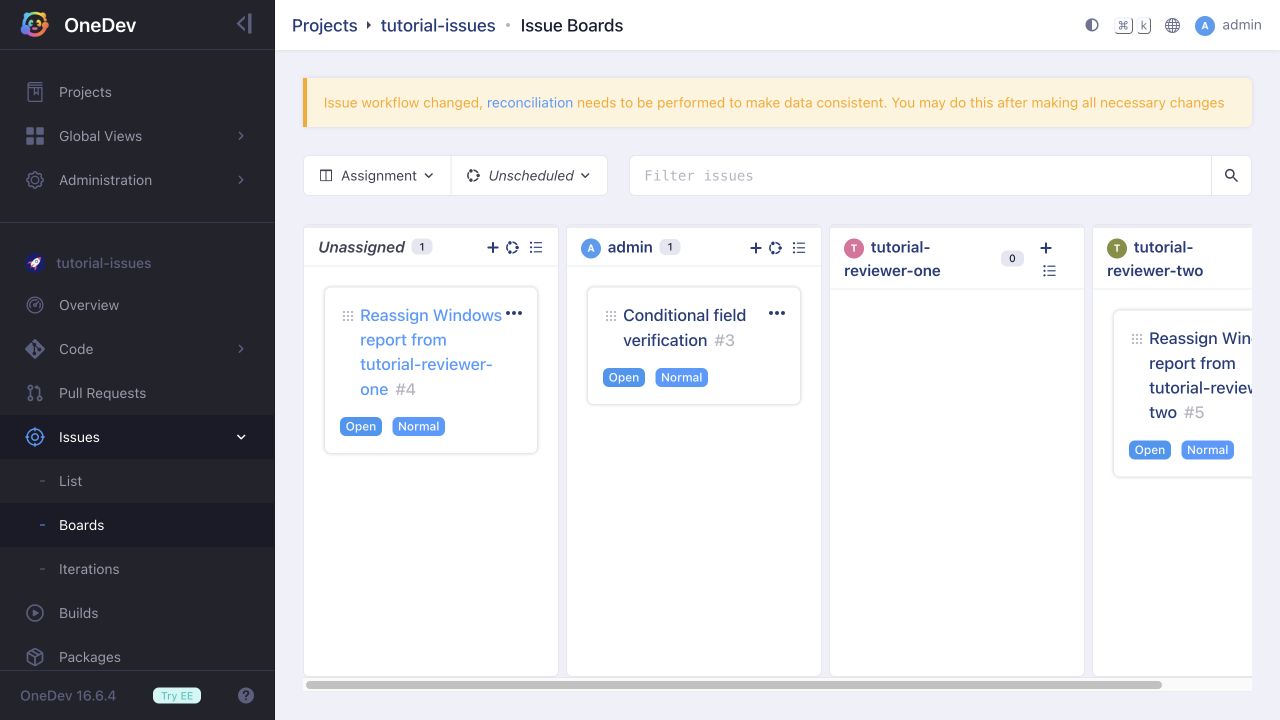Click the Issues target icon
The image size is (1280, 720).
tap(35, 437)
